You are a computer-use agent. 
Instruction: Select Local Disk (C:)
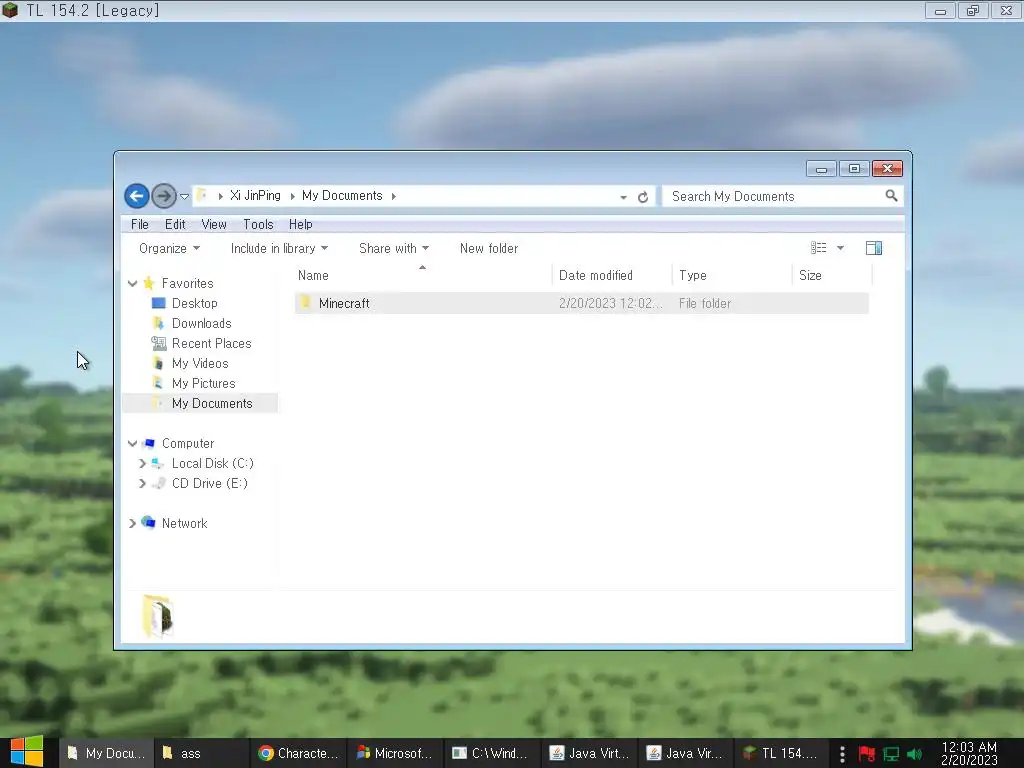(x=212, y=464)
